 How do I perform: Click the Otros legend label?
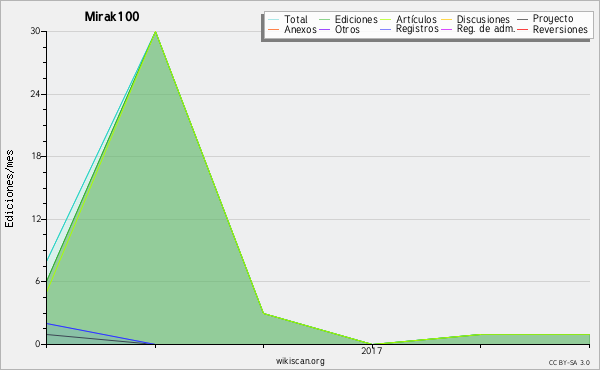(347, 29)
